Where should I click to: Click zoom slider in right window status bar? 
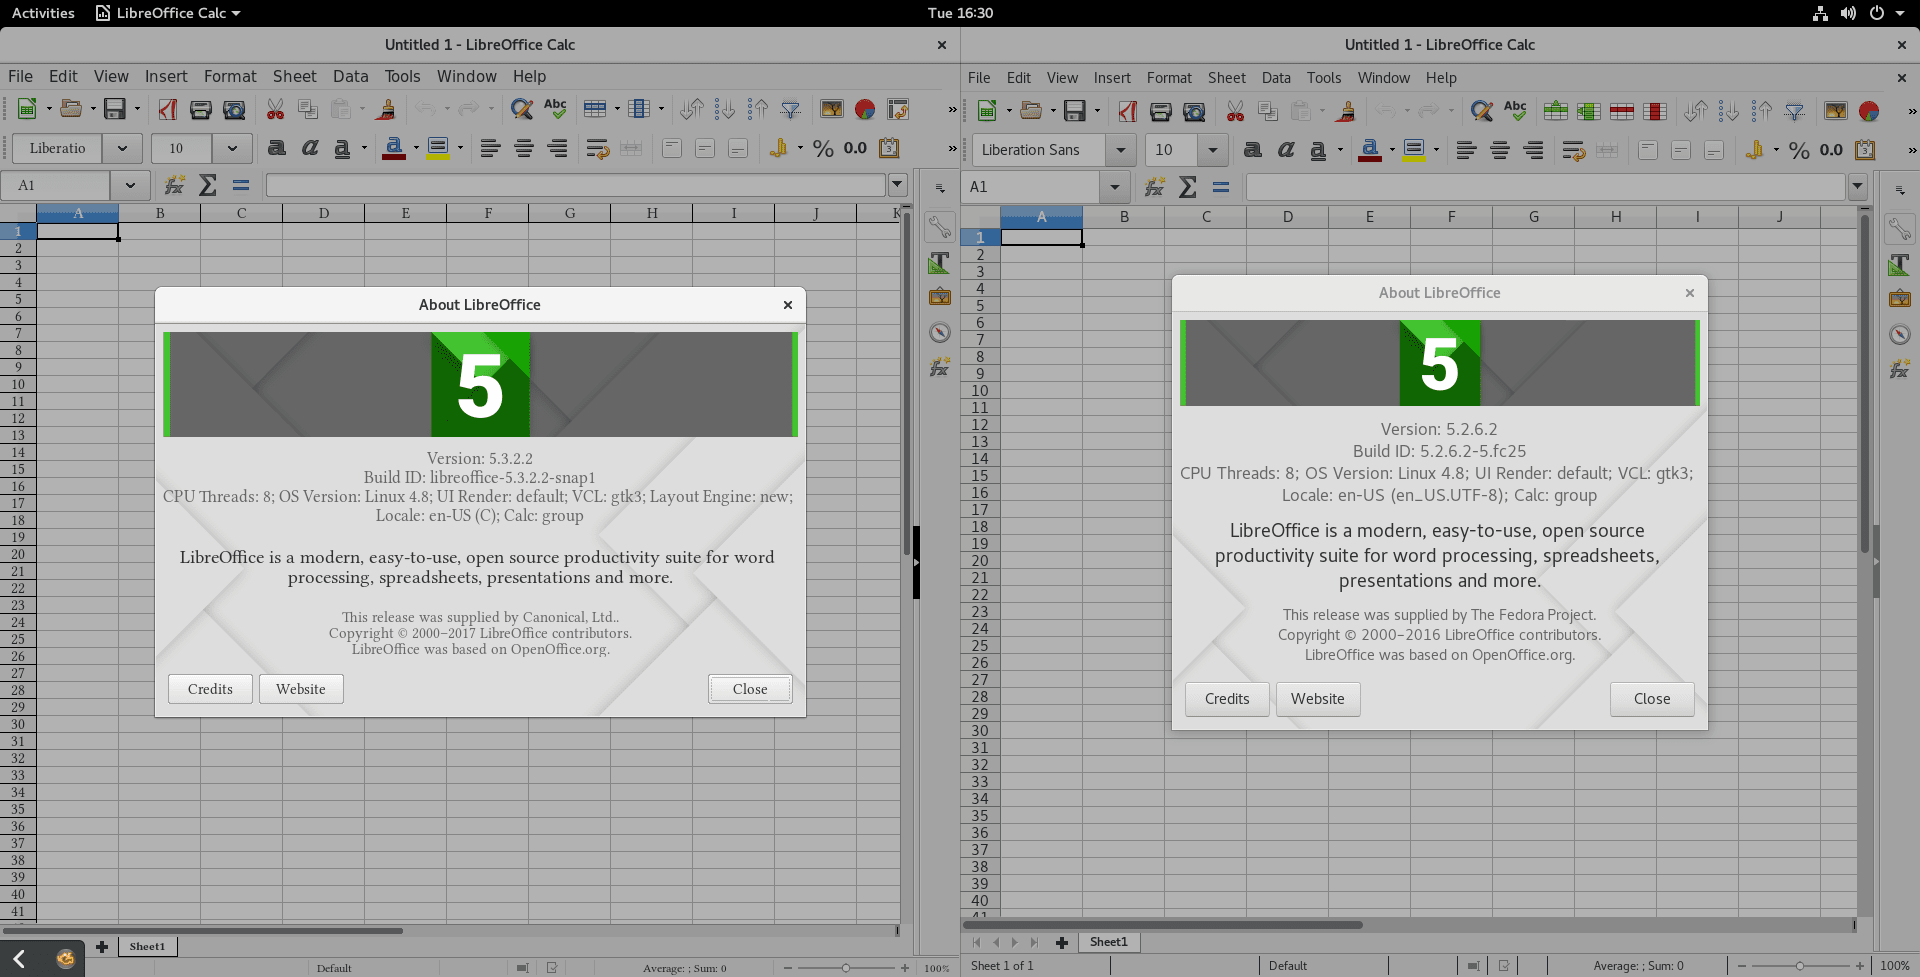point(1800,966)
